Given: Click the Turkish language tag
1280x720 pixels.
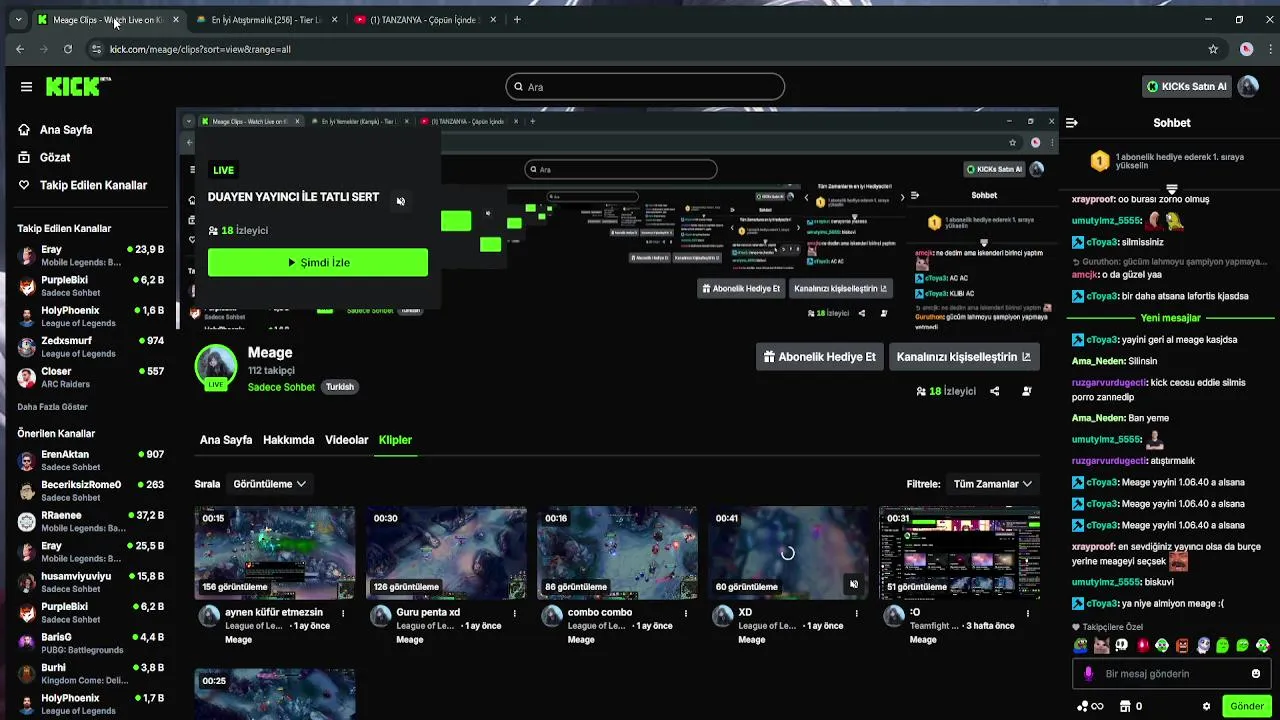Looking at the screenshot, I should click(340, 387).
